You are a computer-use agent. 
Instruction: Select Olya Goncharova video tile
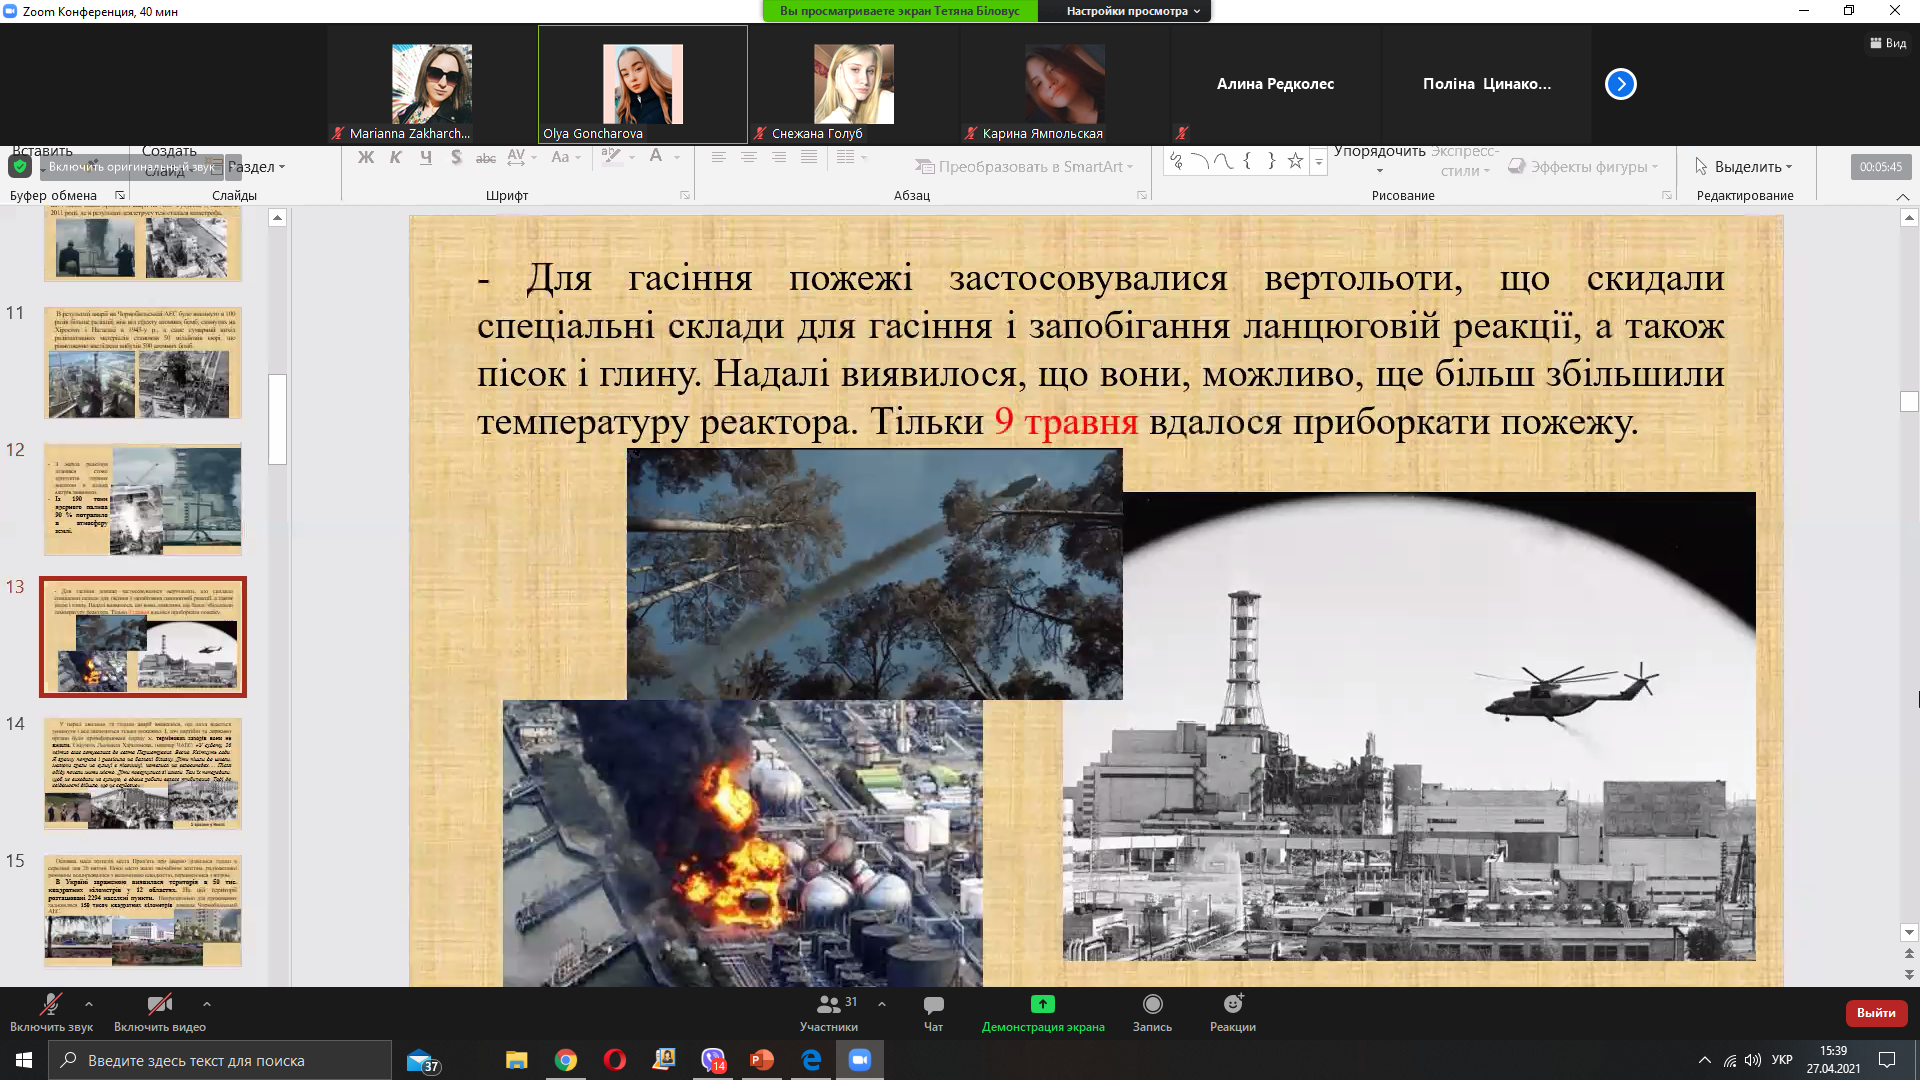(643, 85)
